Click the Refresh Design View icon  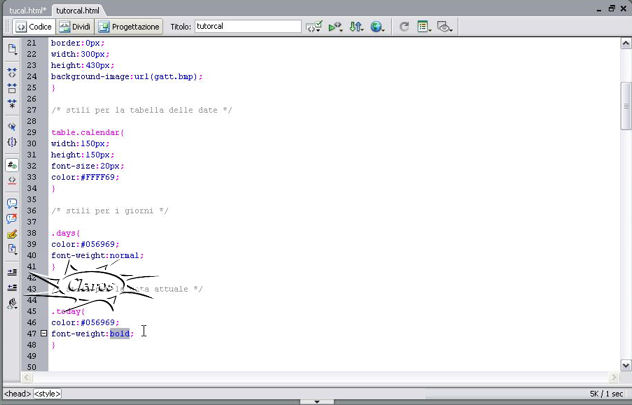pos(404,27)
